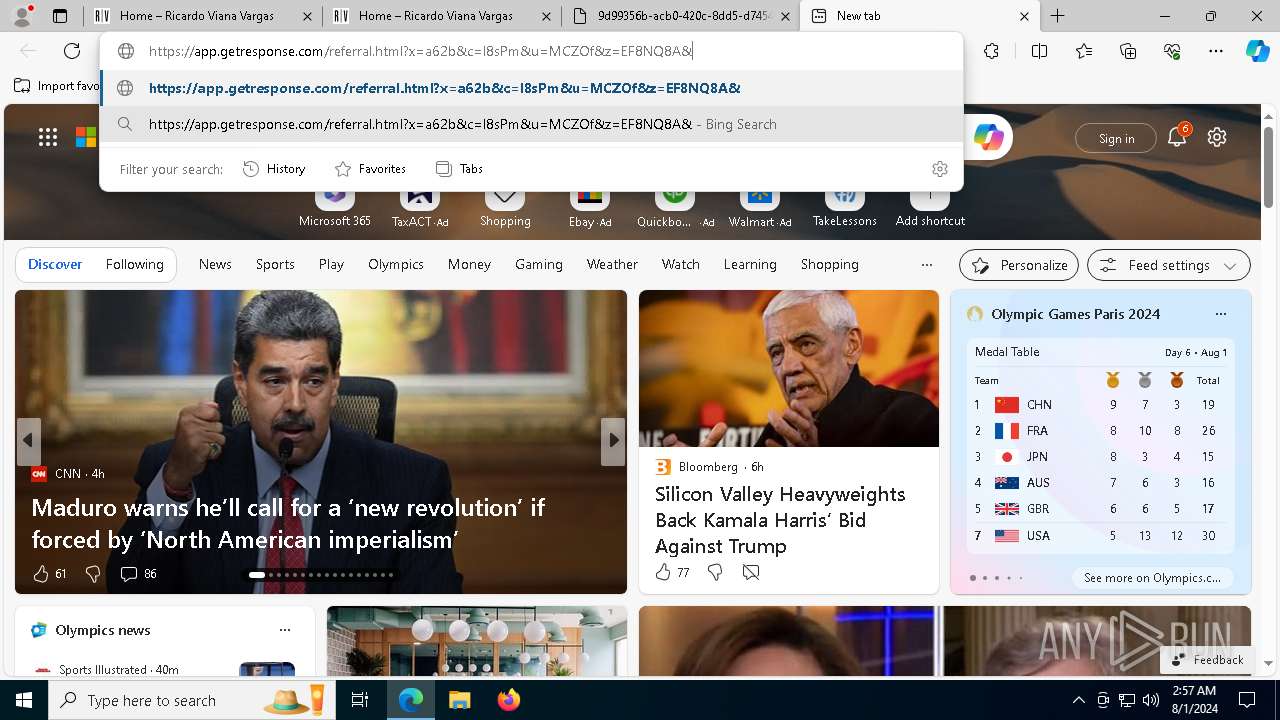Select the Discover feed tab

click(55, 264)
